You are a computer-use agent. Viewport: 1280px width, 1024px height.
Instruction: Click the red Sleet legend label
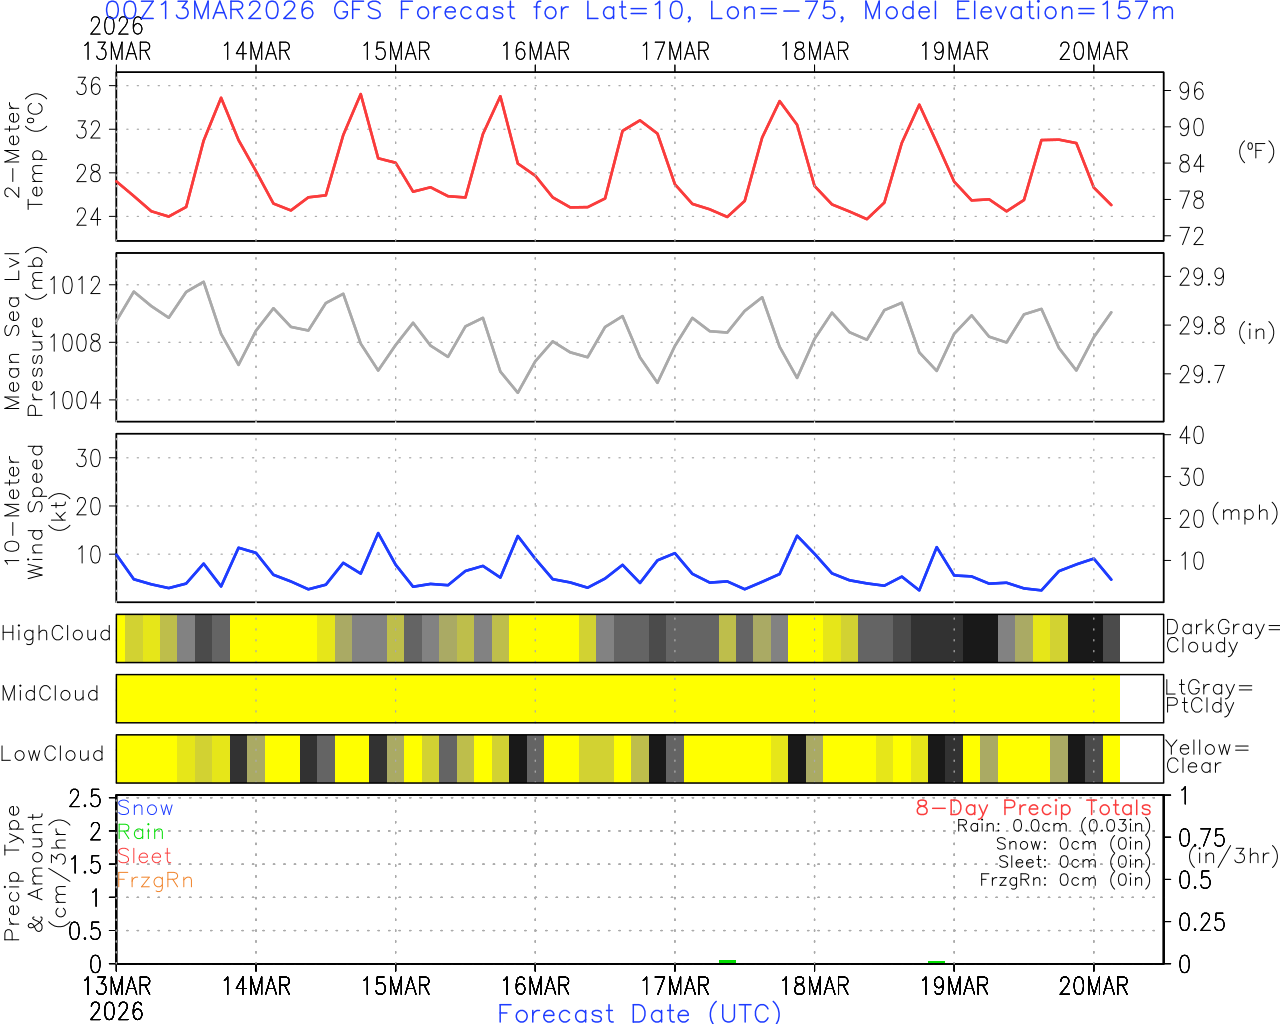click(144, 856)
